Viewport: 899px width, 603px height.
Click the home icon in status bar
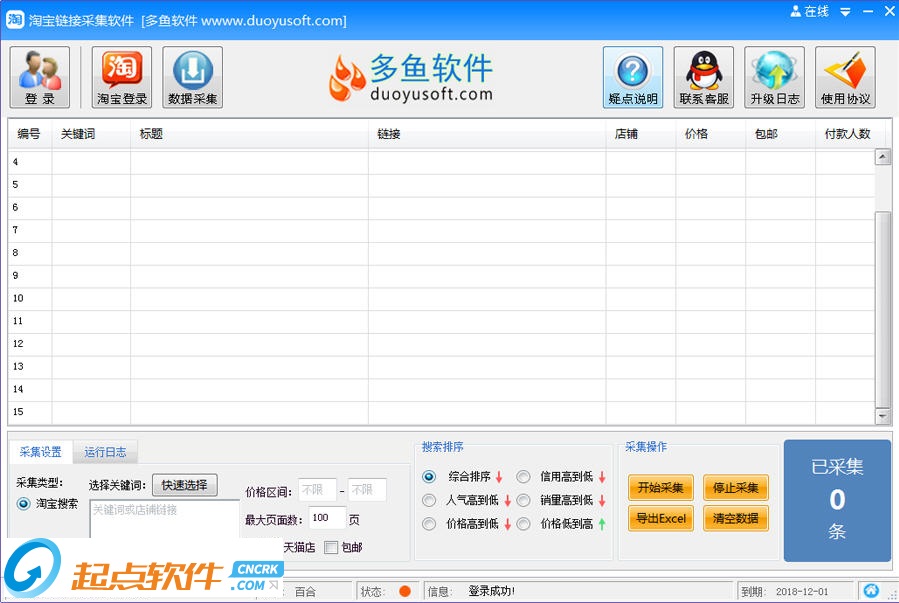click(871, 590)
